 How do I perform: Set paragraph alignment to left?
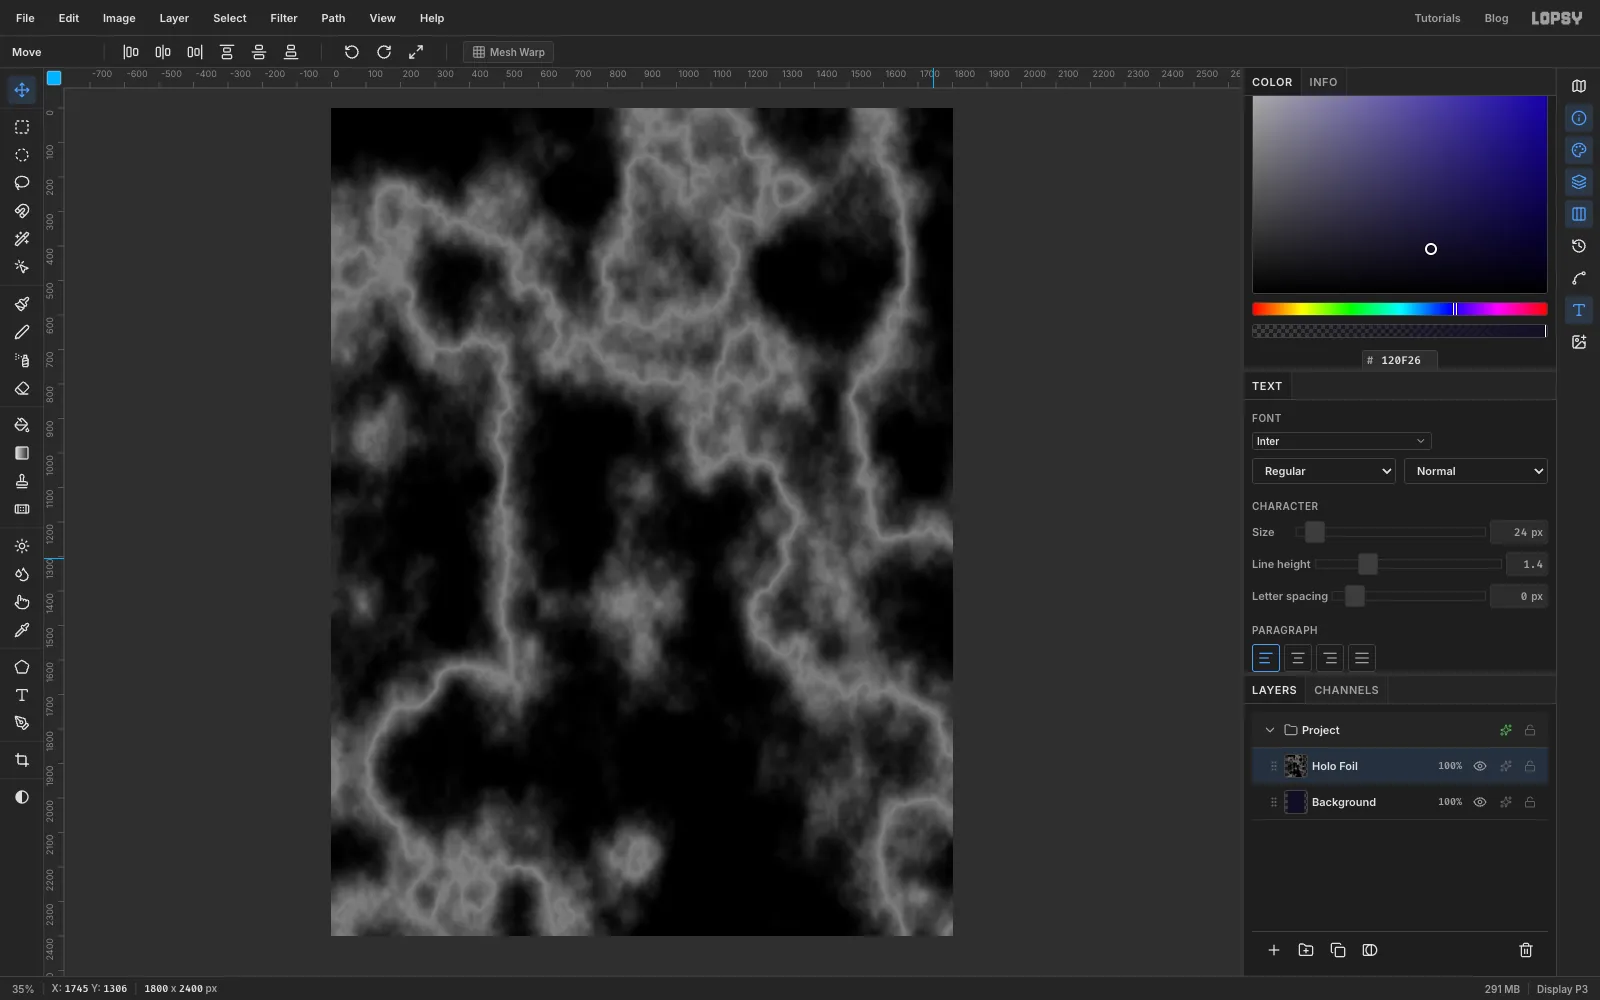(1266, 658)
